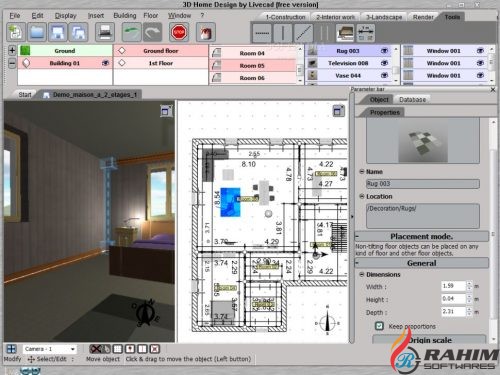Click the grid icon in the bottom toolbar
This screenshot has width=500, height=375.
[x=118, y=349]
